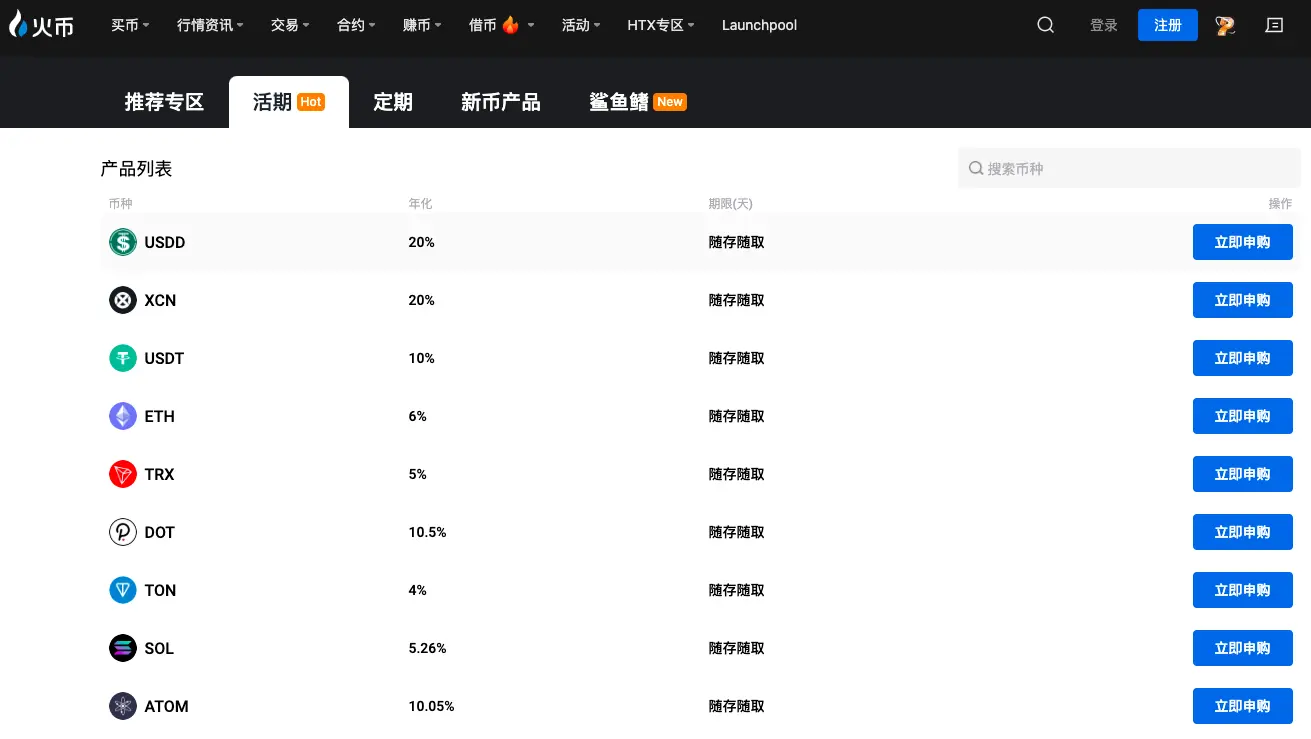Click the TRX coin icon
1311x739 pixels.
pos(122,474)
